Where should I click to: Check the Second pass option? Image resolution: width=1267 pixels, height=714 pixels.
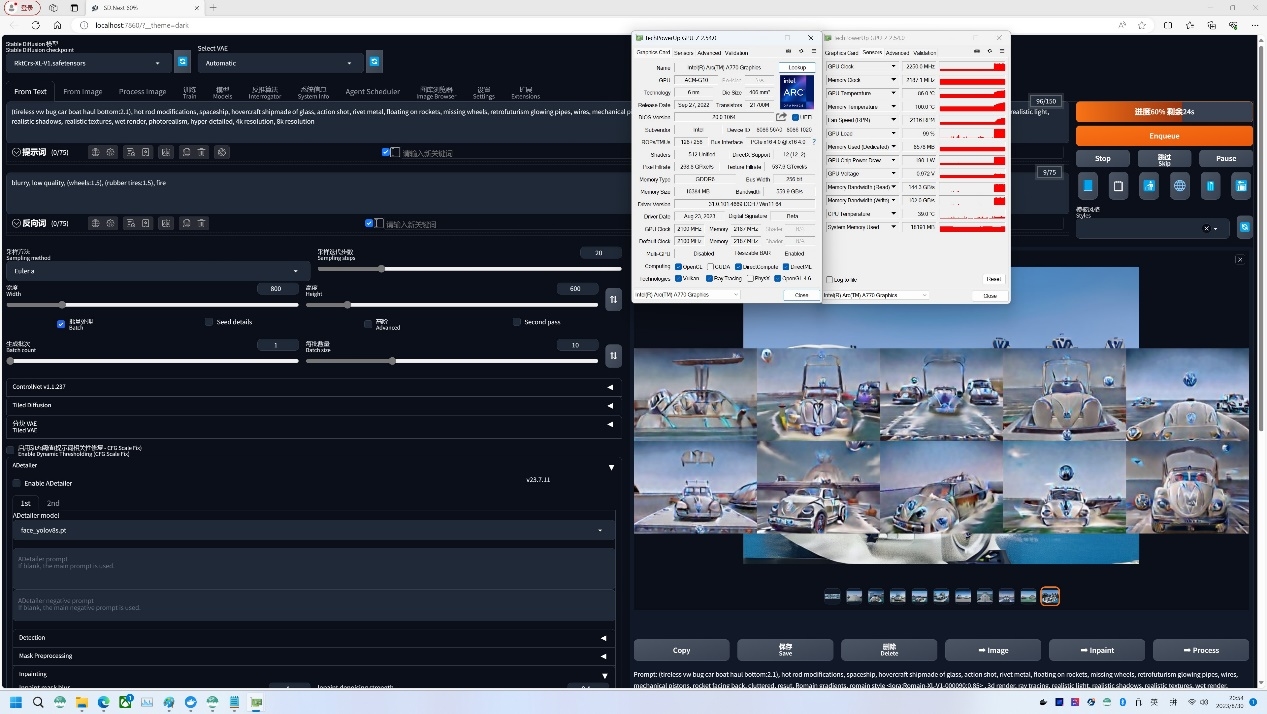click(x=517, y=322)
